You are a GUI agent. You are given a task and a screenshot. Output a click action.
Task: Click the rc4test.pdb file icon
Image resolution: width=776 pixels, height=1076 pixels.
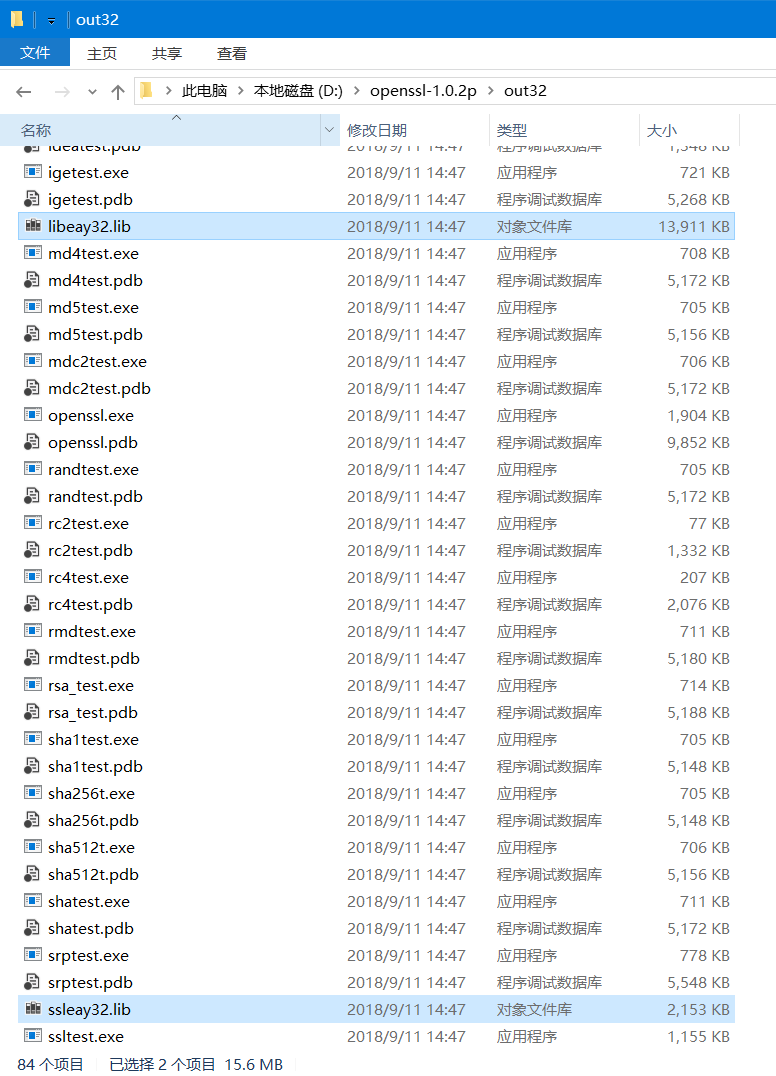click(32, 604)
